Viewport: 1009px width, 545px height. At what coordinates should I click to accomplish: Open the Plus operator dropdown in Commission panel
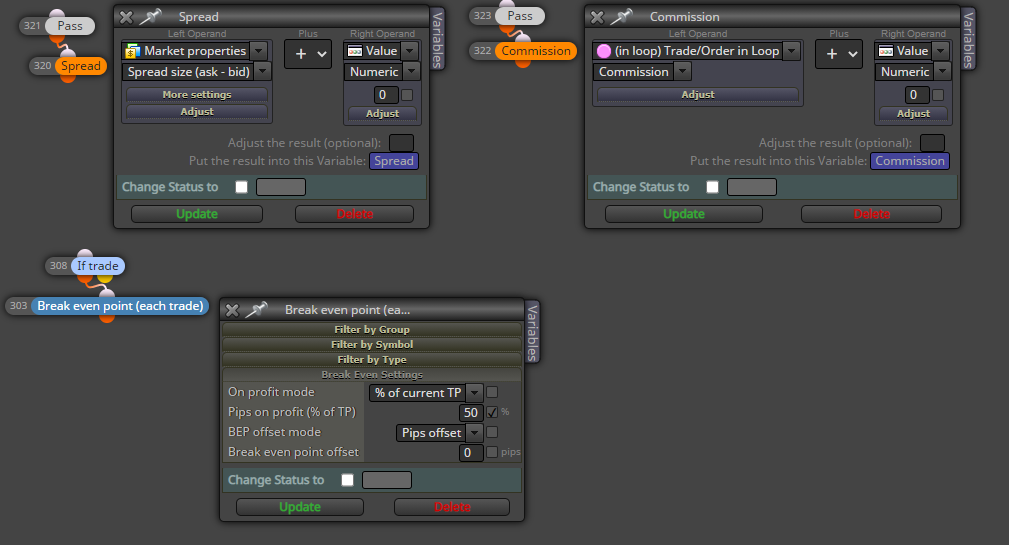coord(838,54)
